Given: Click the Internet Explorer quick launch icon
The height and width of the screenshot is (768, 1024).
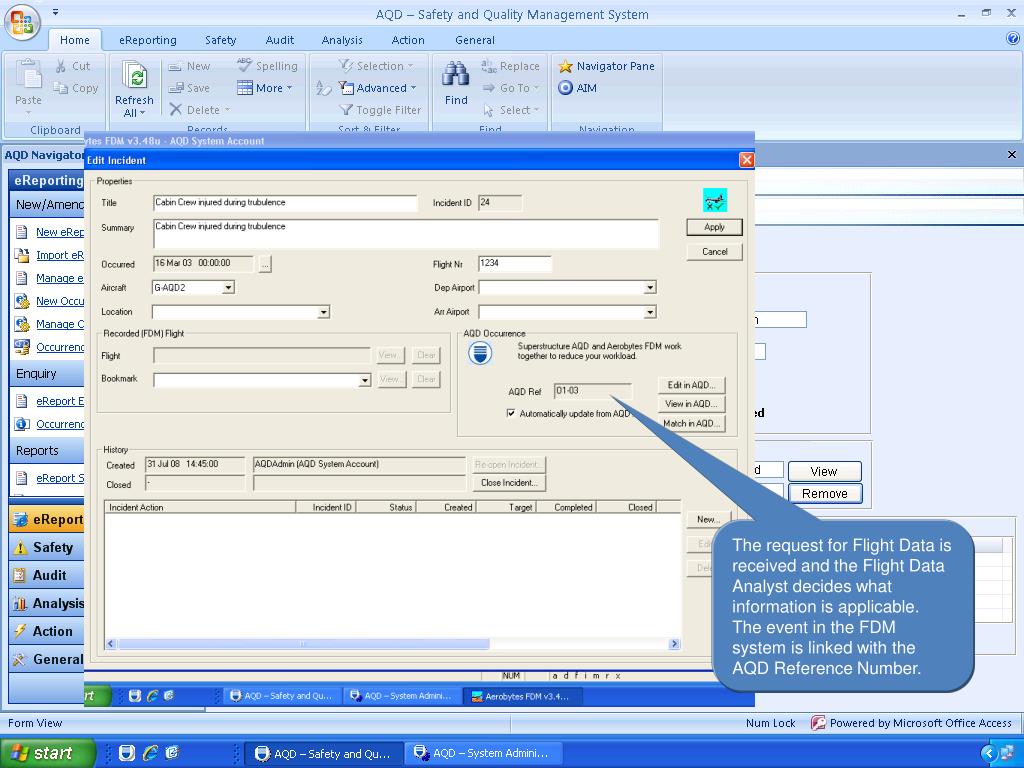Looking at the screenshot, I should coord(150,753).
